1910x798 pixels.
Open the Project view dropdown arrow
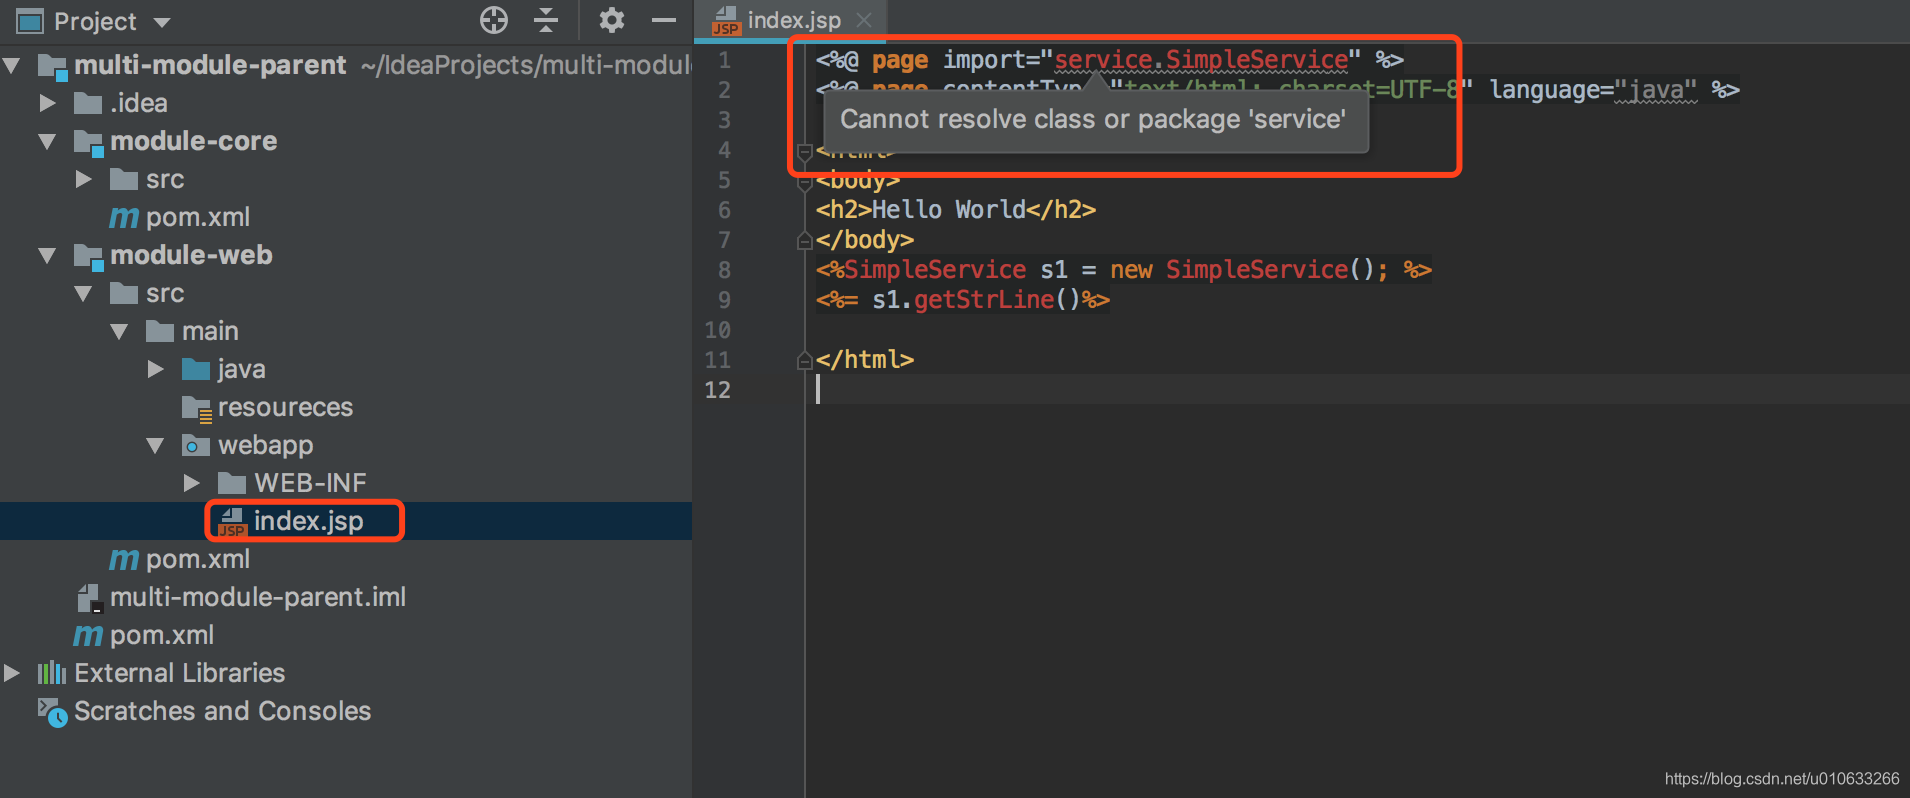(162, 22)
